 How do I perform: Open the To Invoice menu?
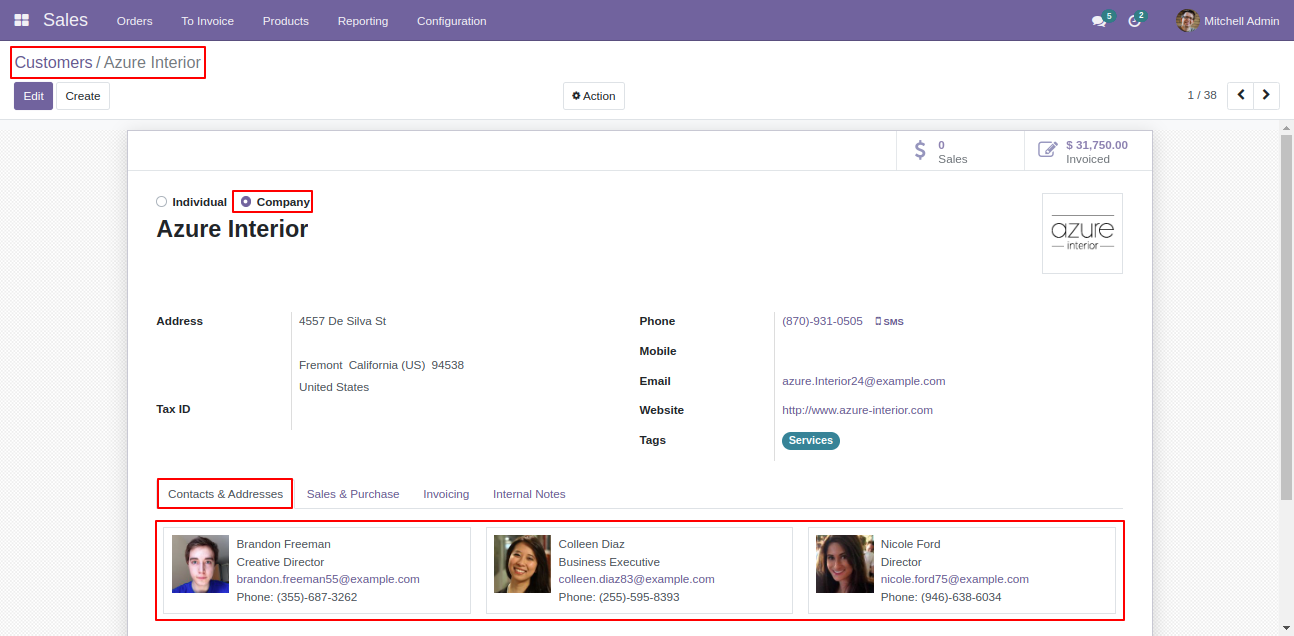[x=208, y=21]
